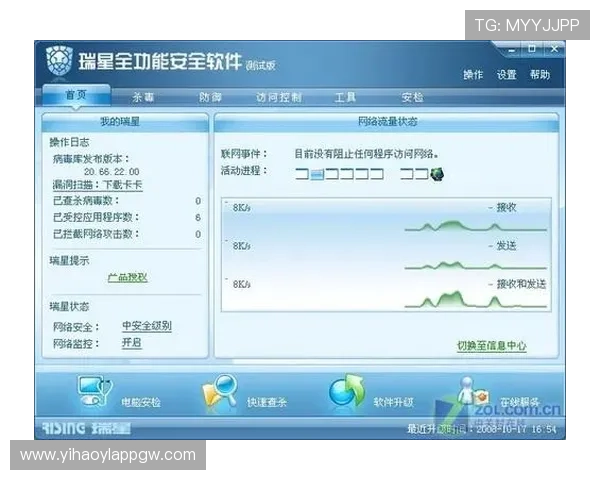Open the 首页 tab
Screen dimensions: 600x480
pyautogui.click(x=77, y=95)
